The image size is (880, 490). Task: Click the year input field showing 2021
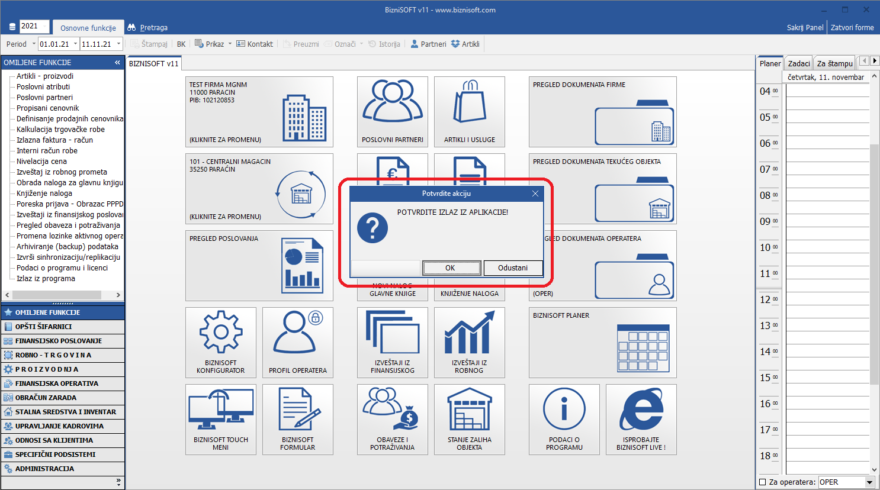pyautogui.click(x=33, y=25)
